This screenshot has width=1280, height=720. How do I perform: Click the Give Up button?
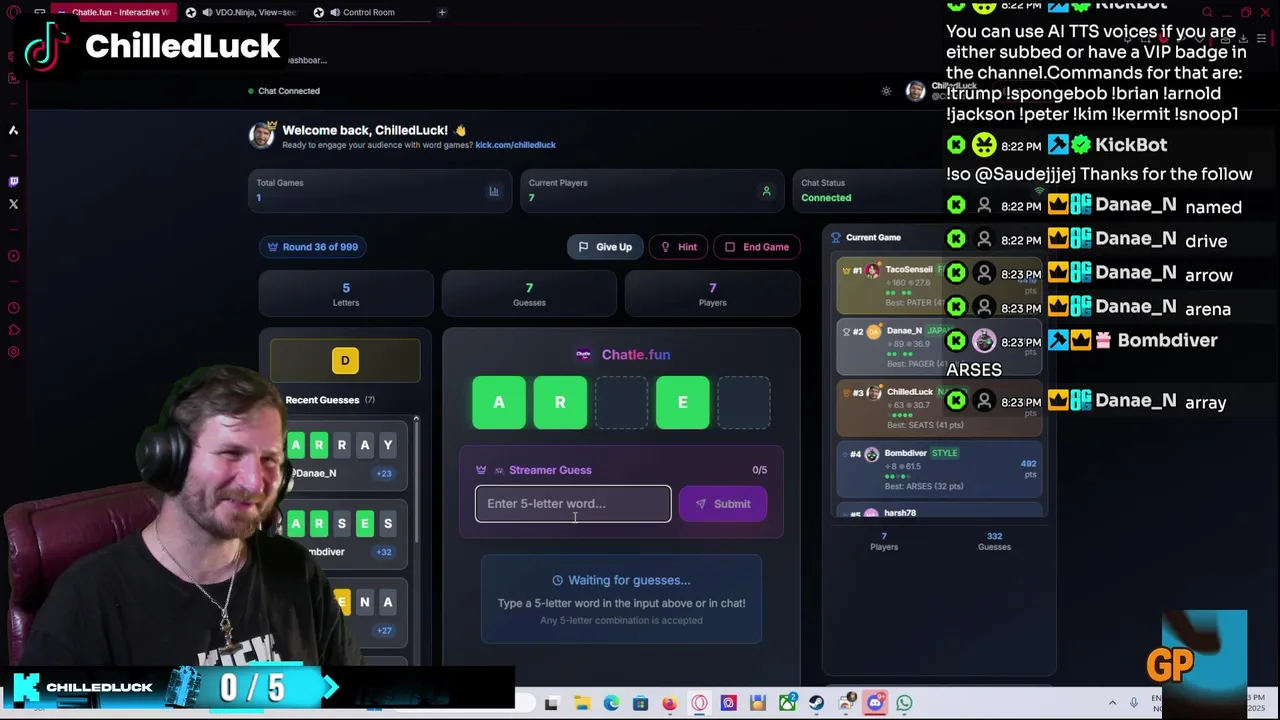coord(605,247)
